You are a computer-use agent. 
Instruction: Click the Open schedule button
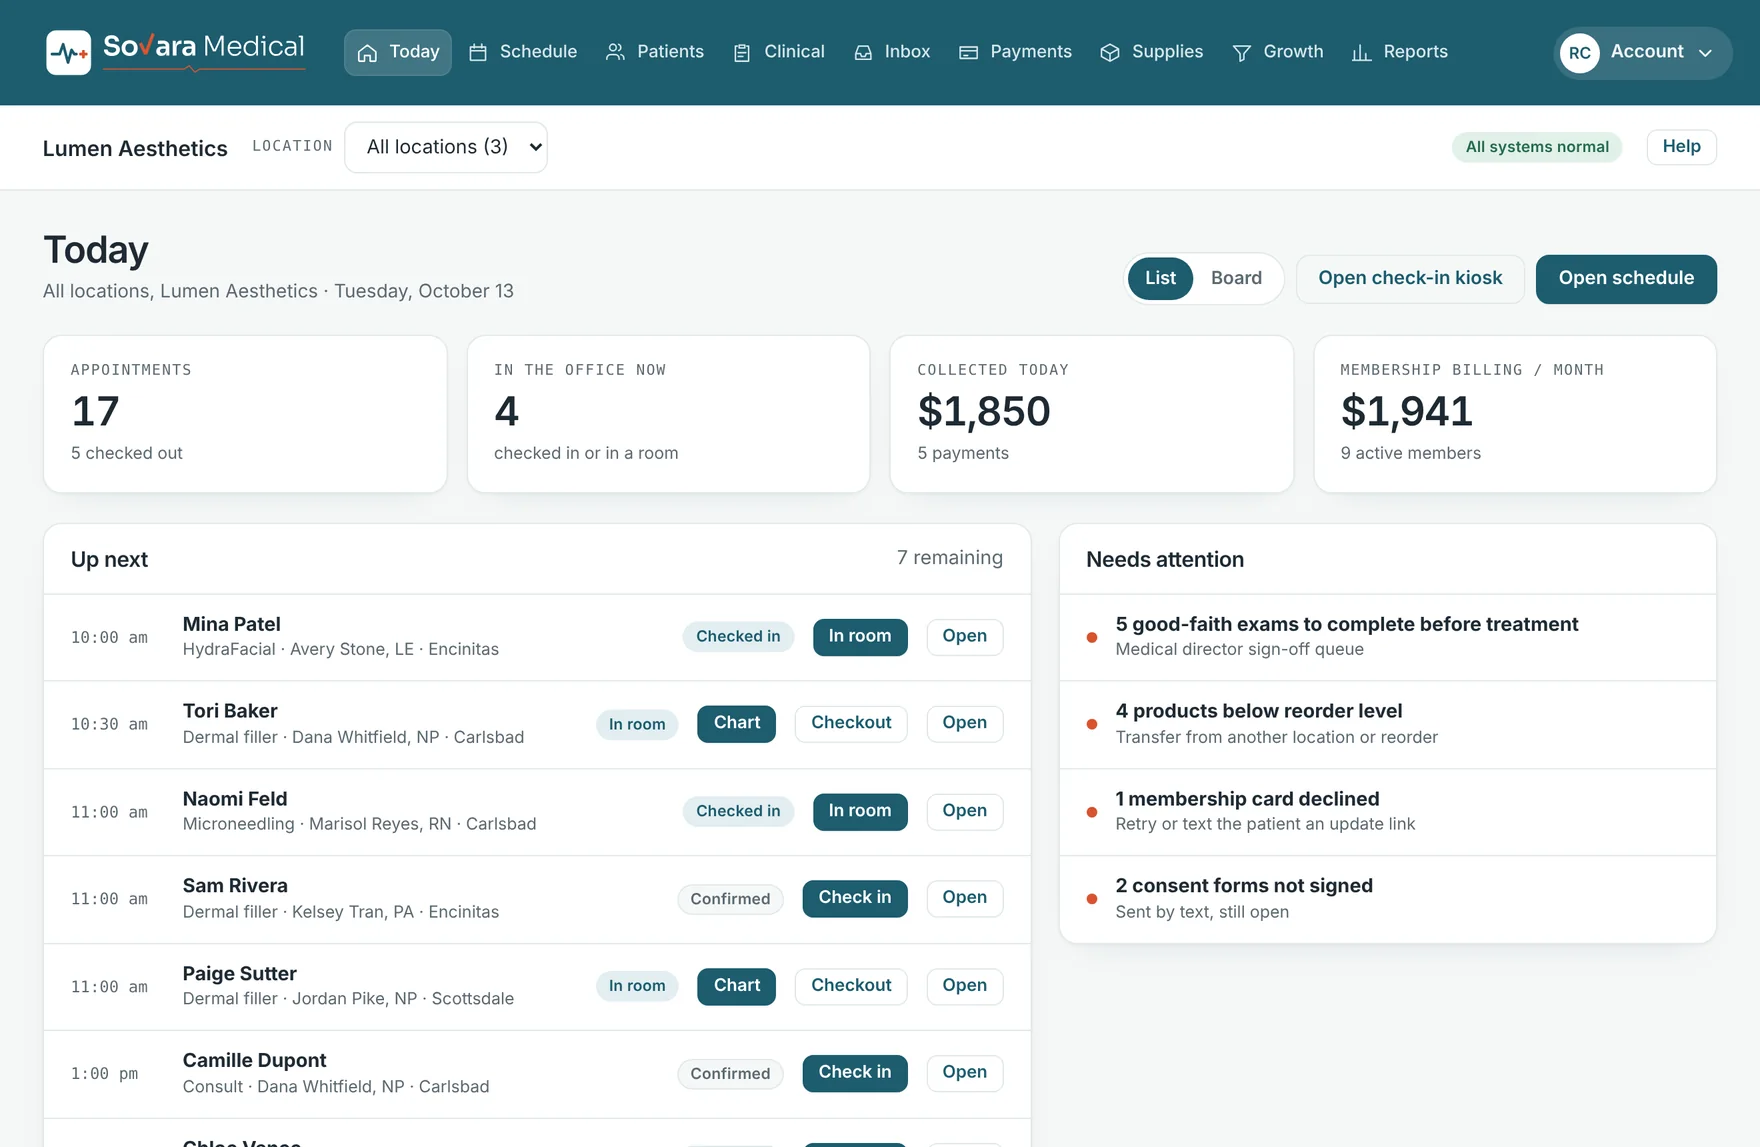coord(1626,278)
